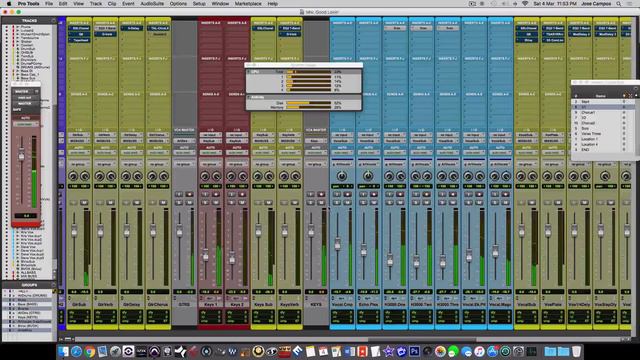Collapse the Activity section in System Usage

pyautogui.click(x=248, y=97)
